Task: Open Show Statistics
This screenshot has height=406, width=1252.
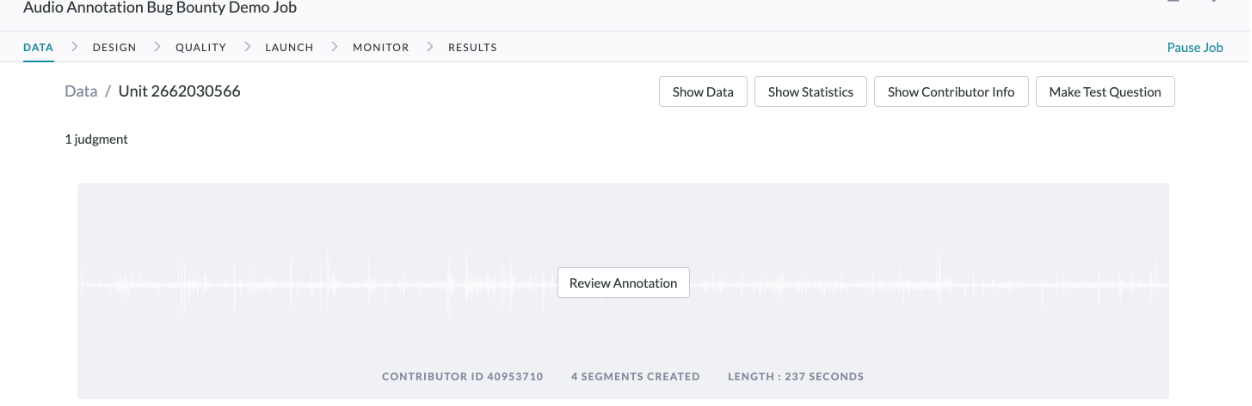Action: click(x=810, y=92)
